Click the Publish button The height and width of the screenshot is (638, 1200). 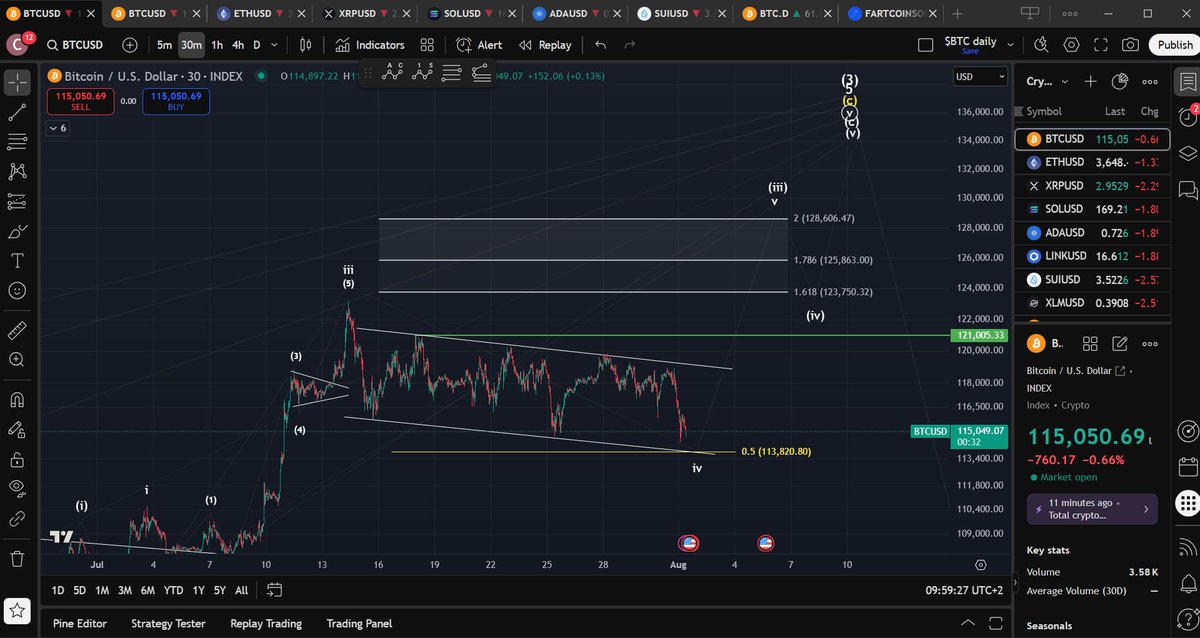pos(1175,45)
